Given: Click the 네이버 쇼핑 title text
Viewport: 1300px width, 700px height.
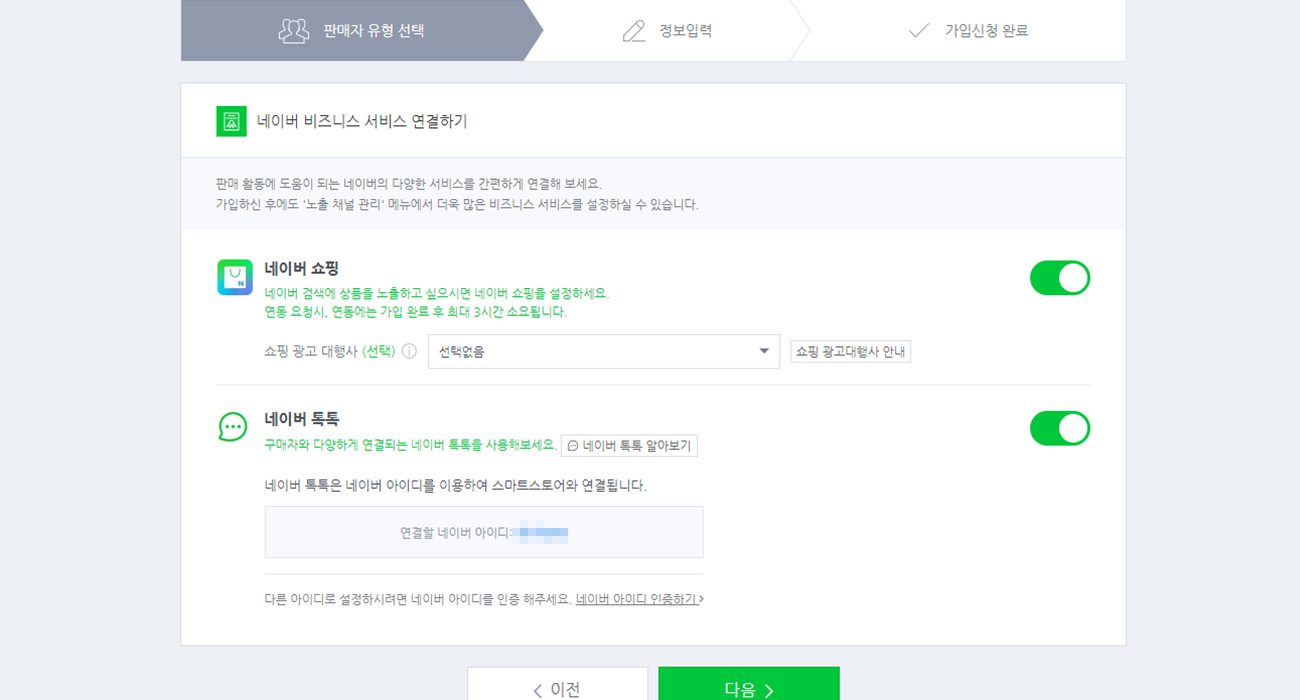Looking at the screenshot, I should pyautogui.click(x=302, y=268).
